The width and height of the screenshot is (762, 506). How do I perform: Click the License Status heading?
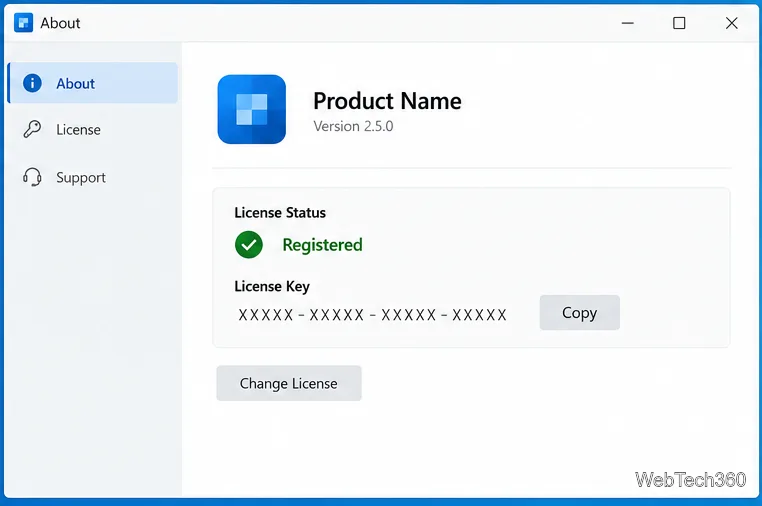280,212
